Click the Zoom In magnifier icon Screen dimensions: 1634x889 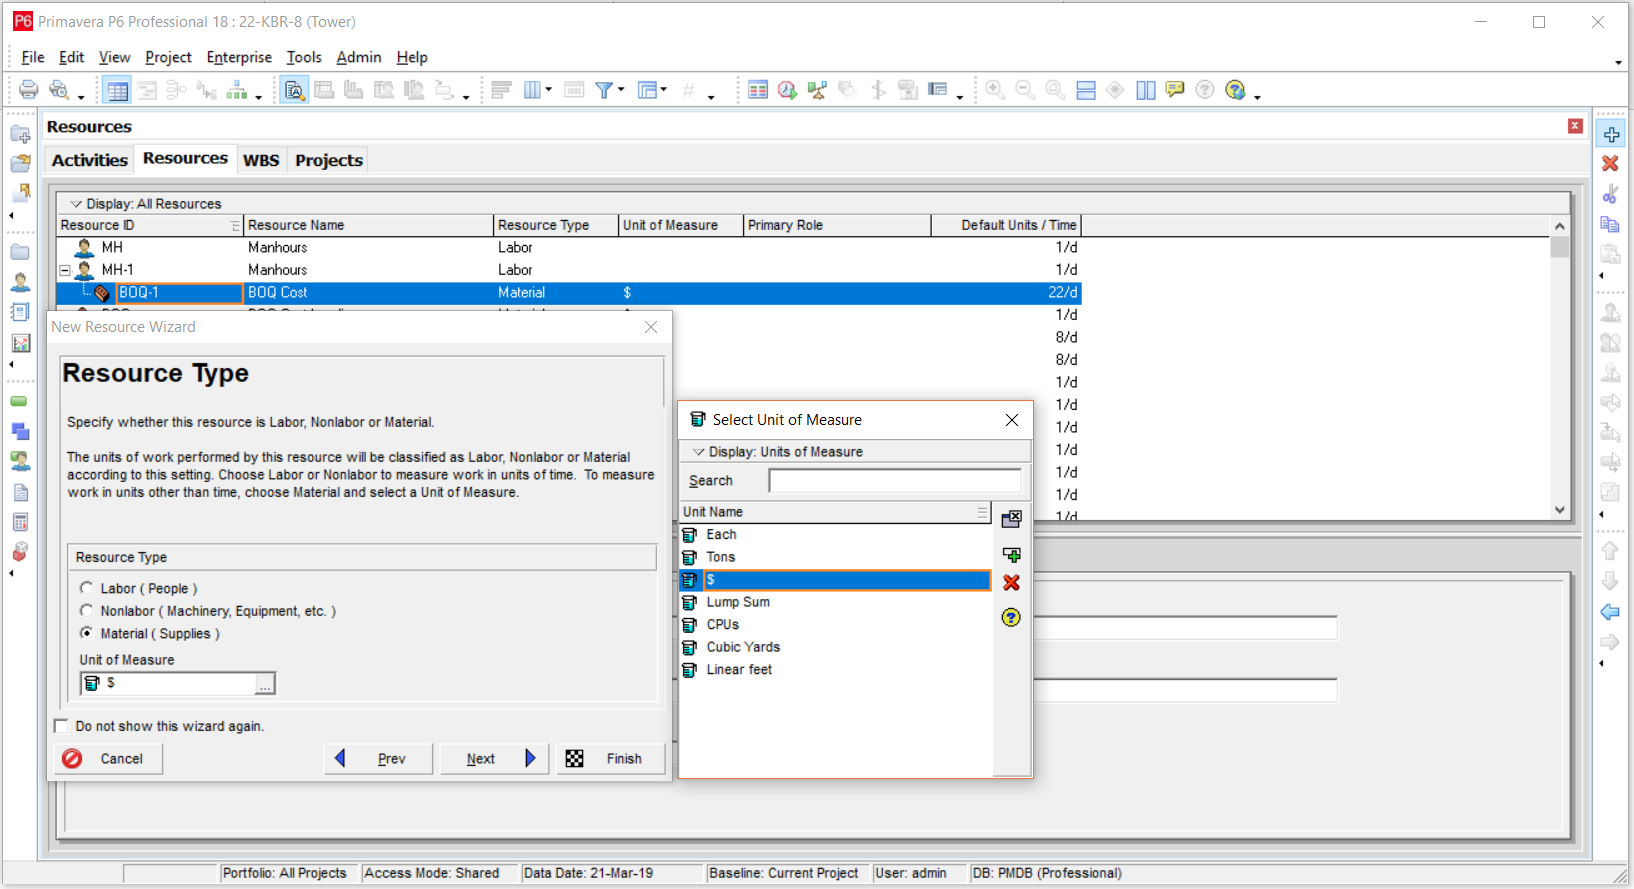[x=995, y=90]
